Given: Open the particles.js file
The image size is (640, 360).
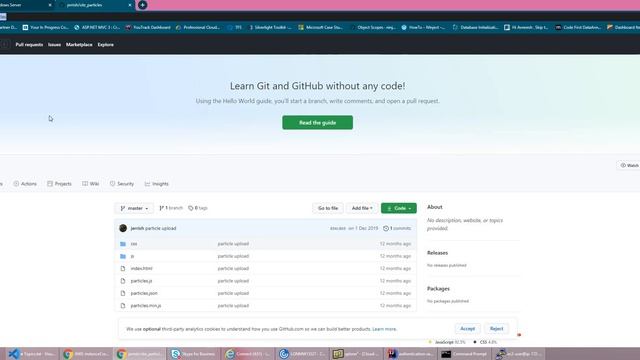Looking at the screenshot, I should (x=141, y=281).
